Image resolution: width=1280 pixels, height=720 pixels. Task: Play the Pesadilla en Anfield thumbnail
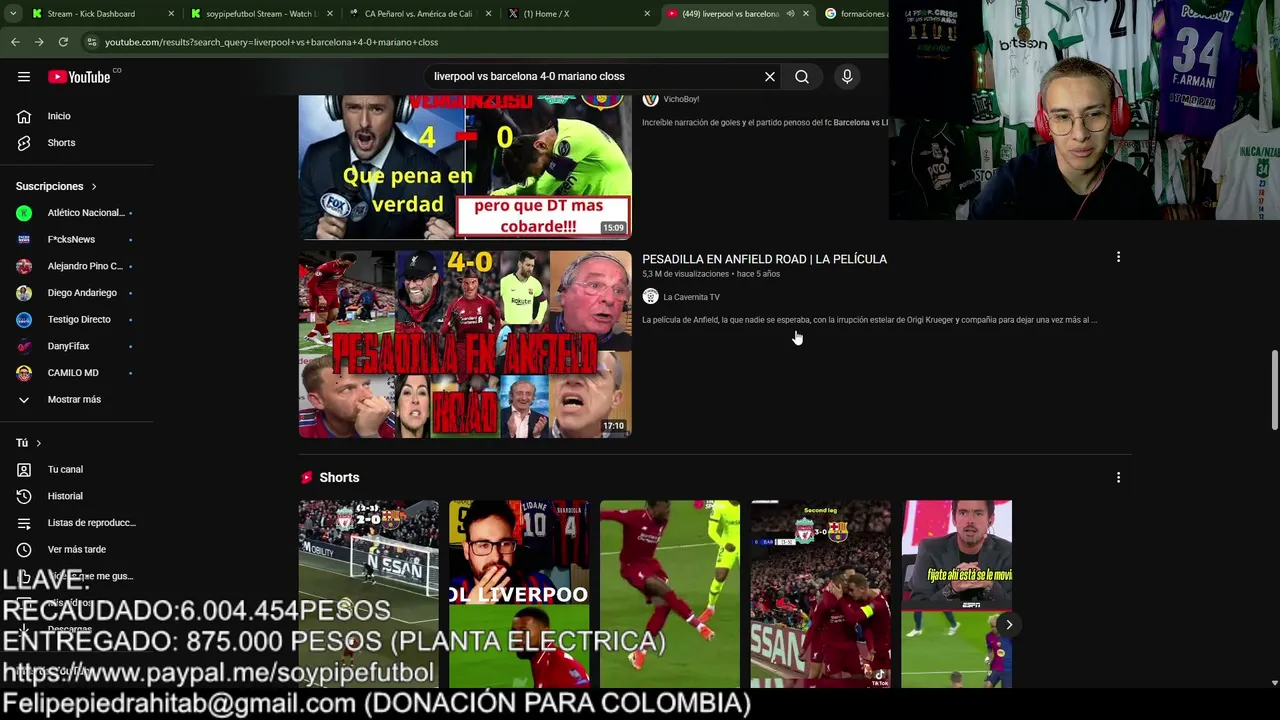coord(465,344)
